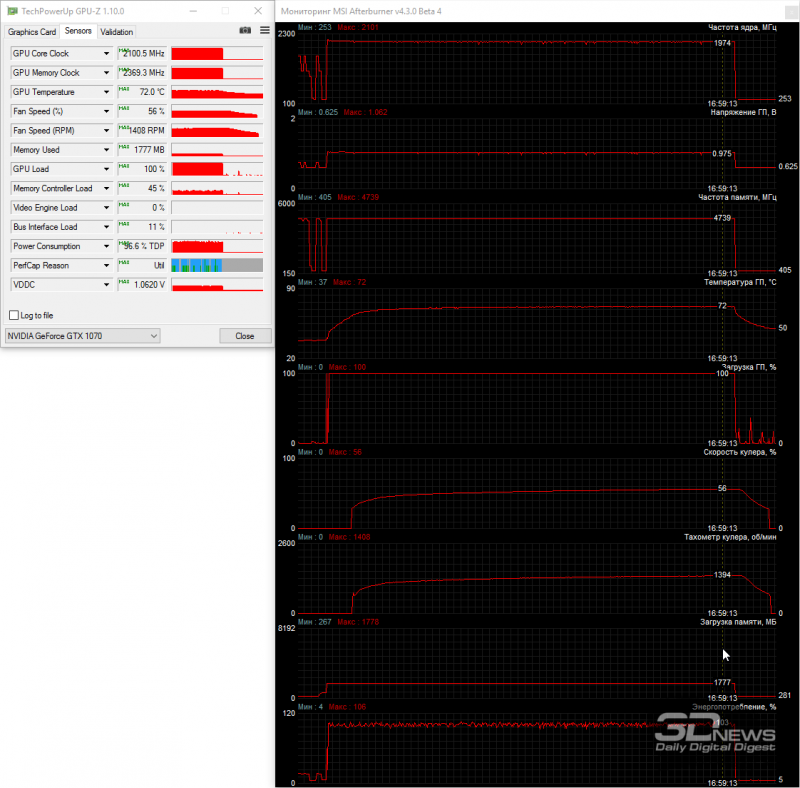Click the MAX indicator beside GPU Temperature value
Screen dimensions: 800x788
[124, 89]
